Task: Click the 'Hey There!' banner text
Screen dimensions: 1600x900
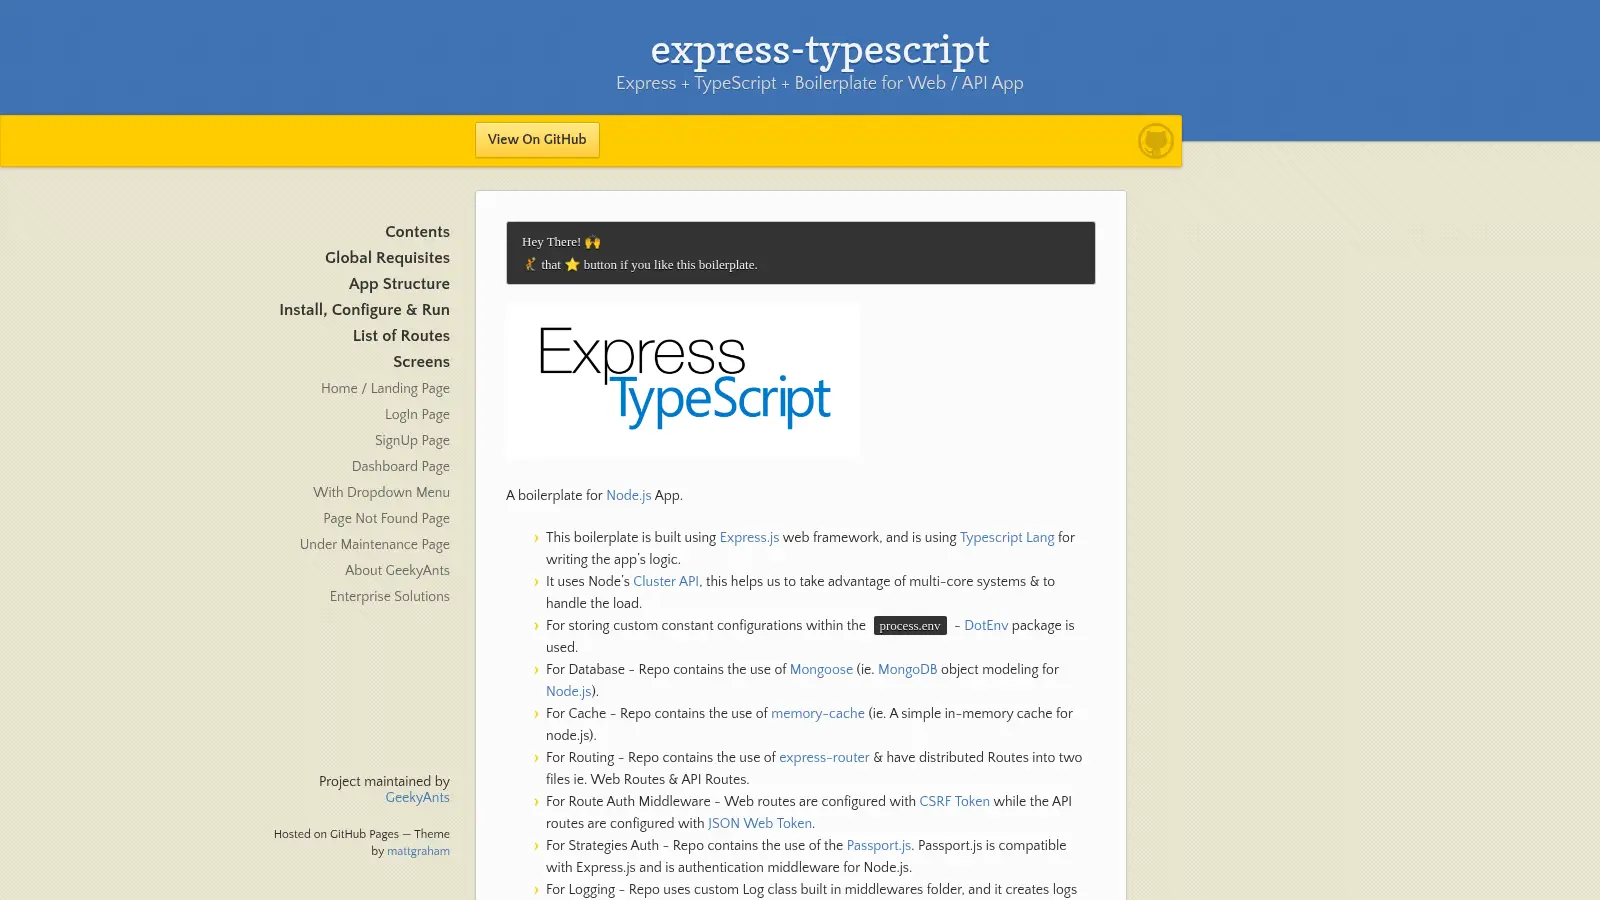Action: tap(551, 242)
